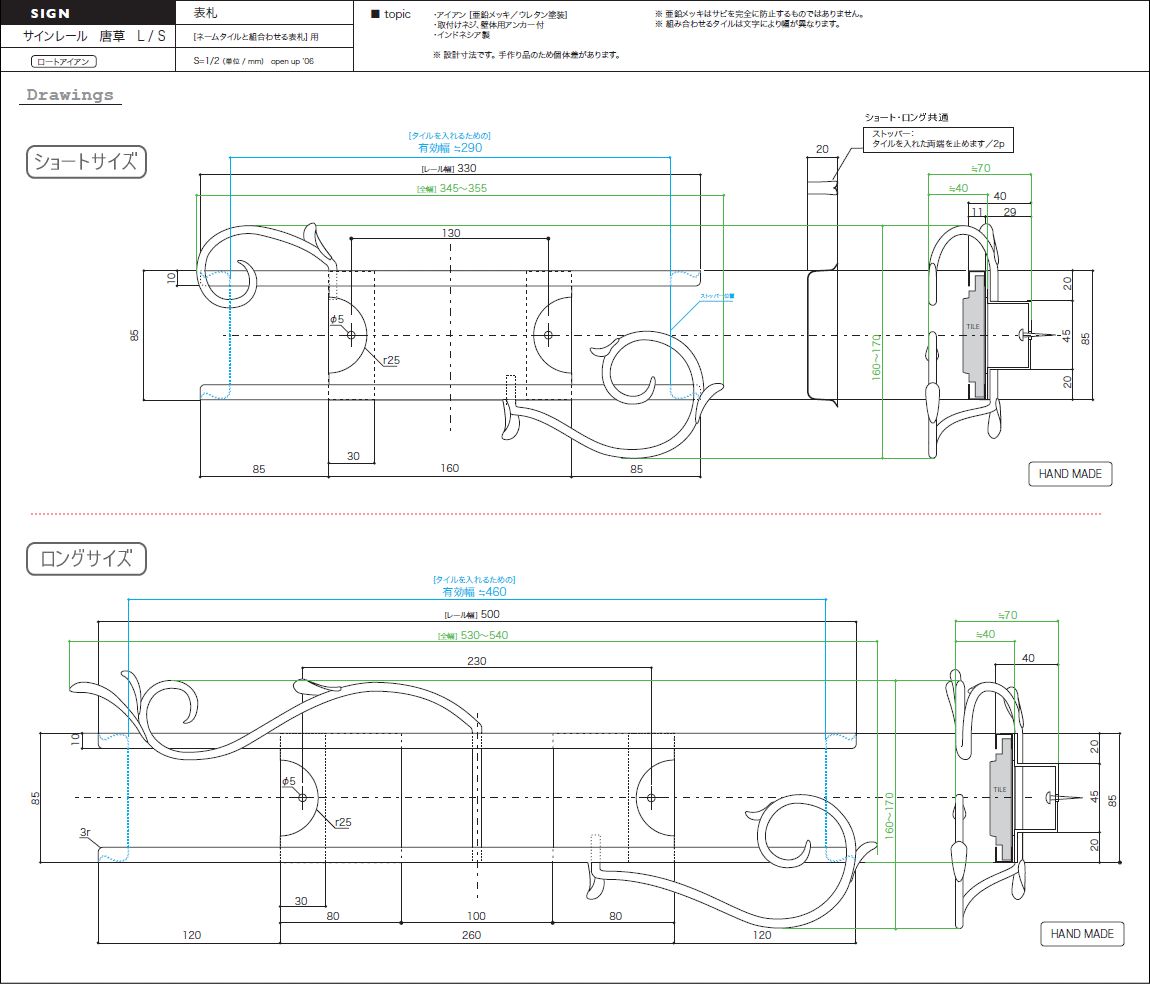
Task: Click the black SIGN header label
Action: coord(50,14)
